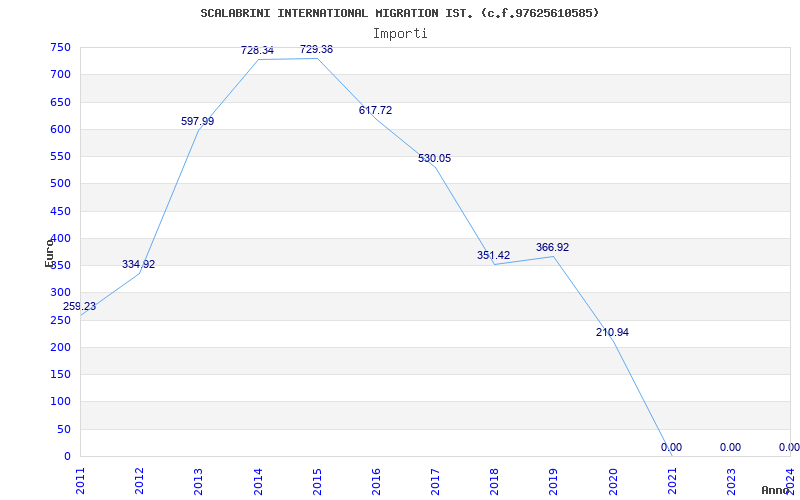The width and height of the screenshot is (800, 500).
Task: Click the 2023 x-axis year label
Action: point(731,482)
